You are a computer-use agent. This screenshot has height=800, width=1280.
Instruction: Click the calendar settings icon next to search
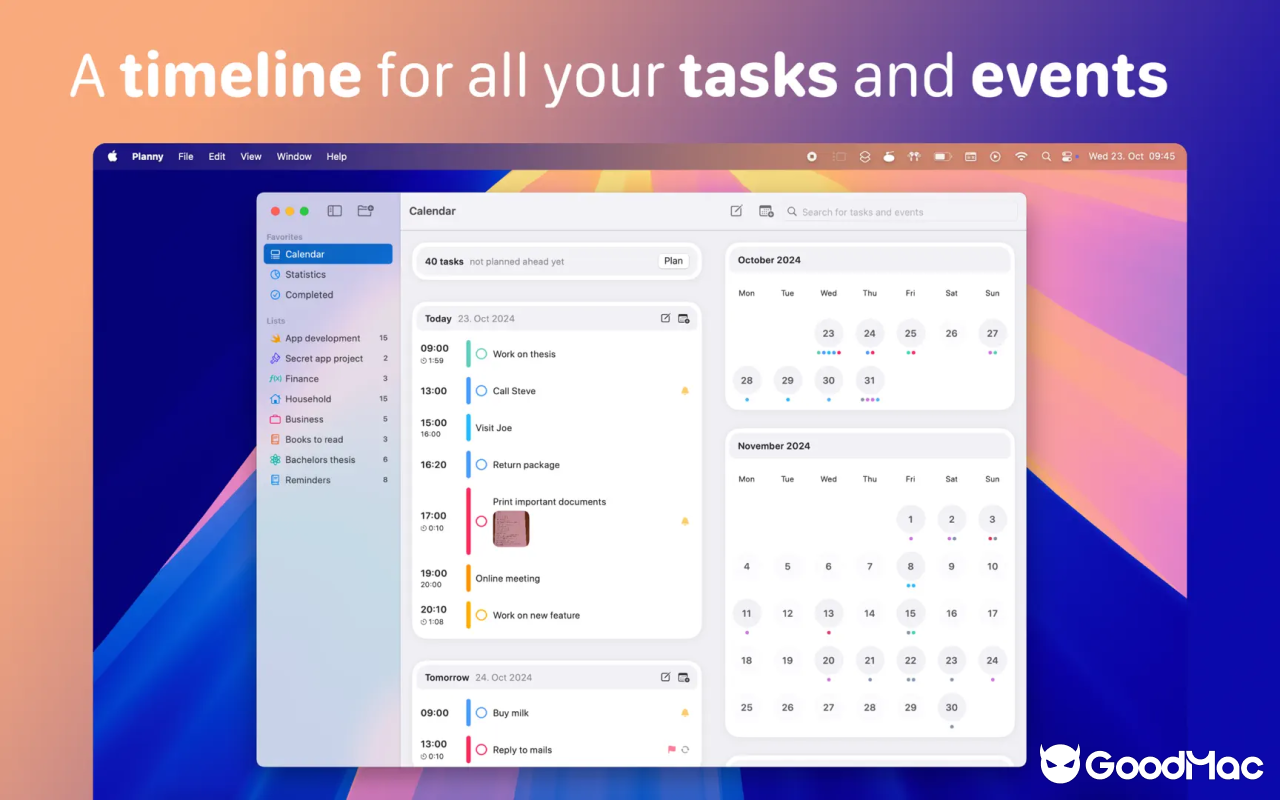click(766, 211)
